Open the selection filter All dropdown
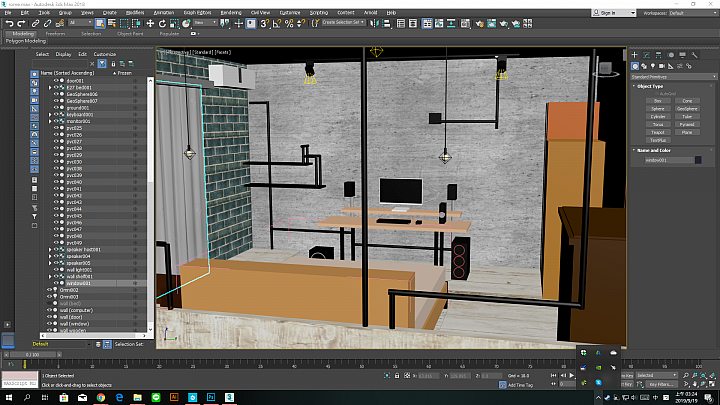 (80, 22)
